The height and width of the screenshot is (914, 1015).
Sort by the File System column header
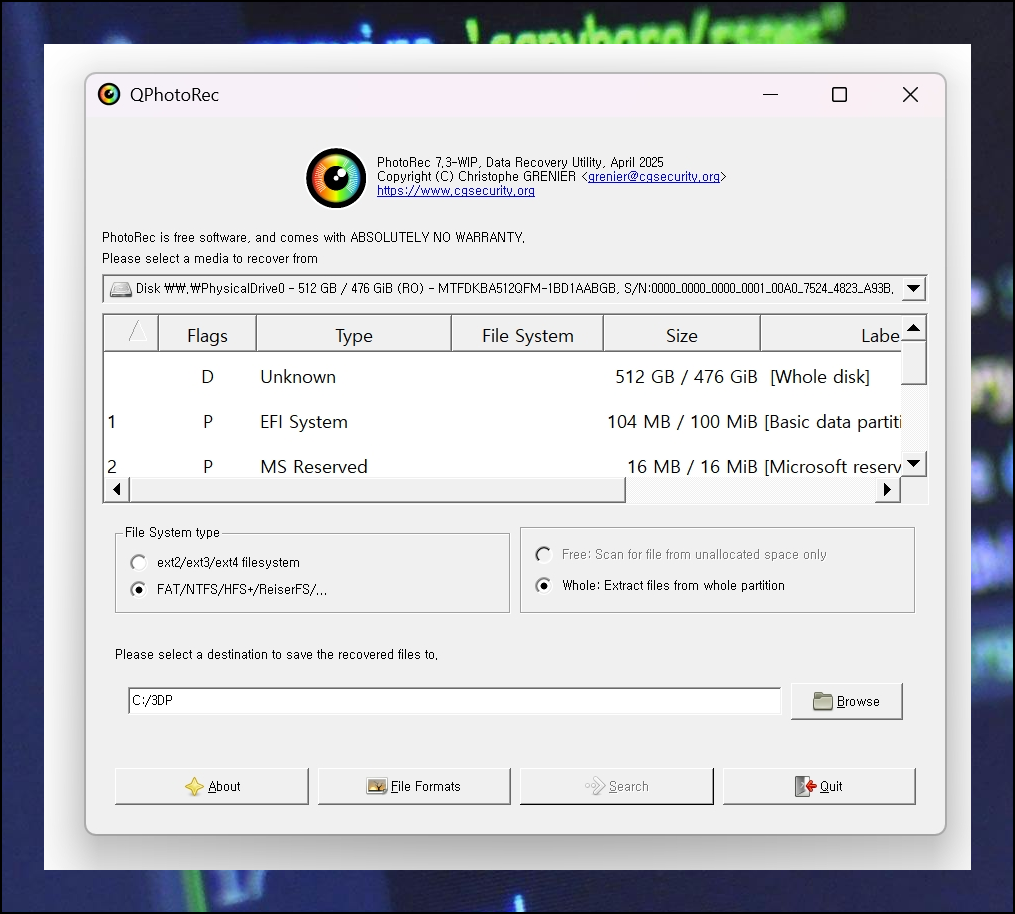pos(528,335)
